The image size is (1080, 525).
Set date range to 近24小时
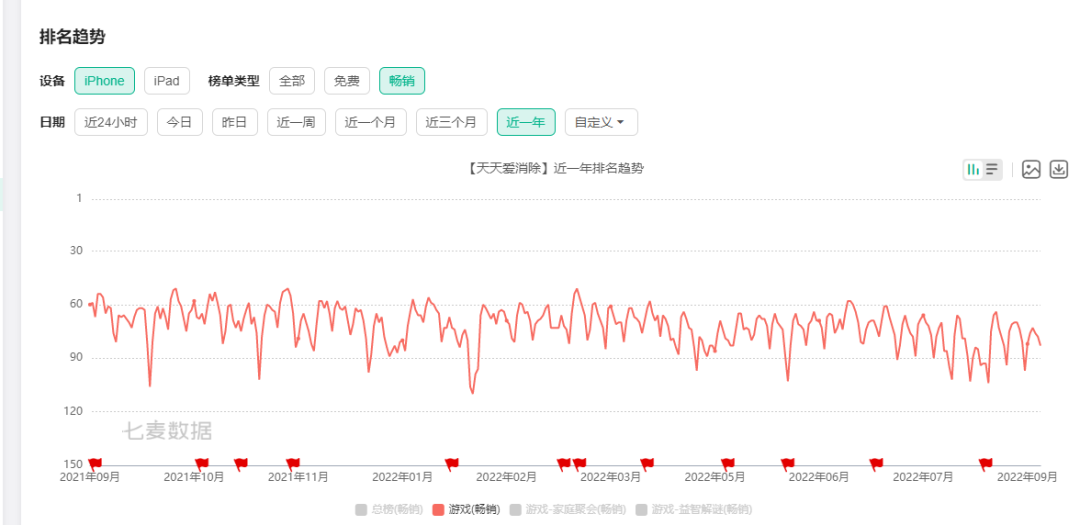111,122
